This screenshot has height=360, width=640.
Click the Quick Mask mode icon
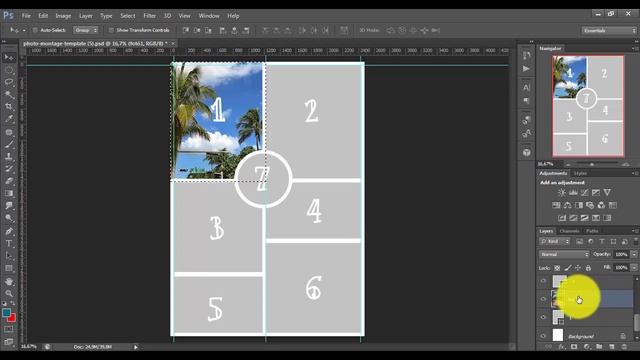click(9, 329)
